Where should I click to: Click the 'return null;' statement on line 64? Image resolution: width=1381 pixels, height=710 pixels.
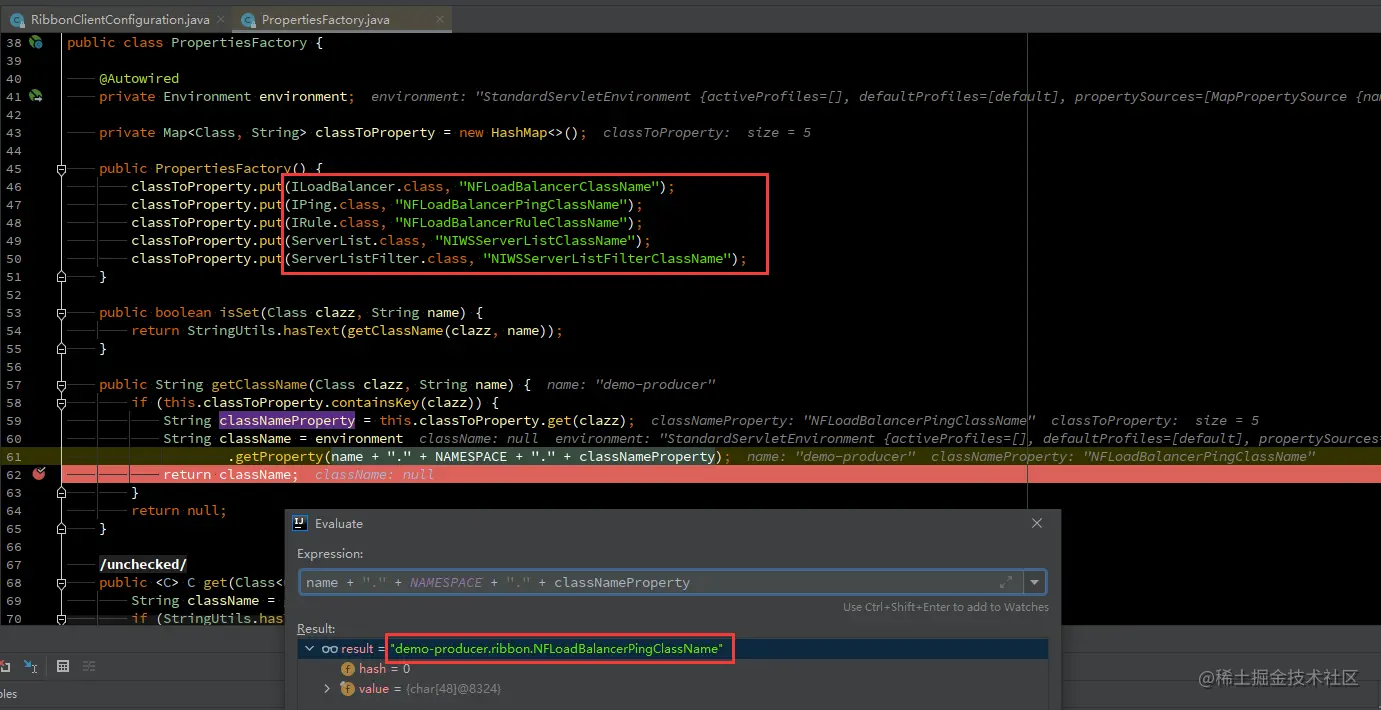pos(179,510)
